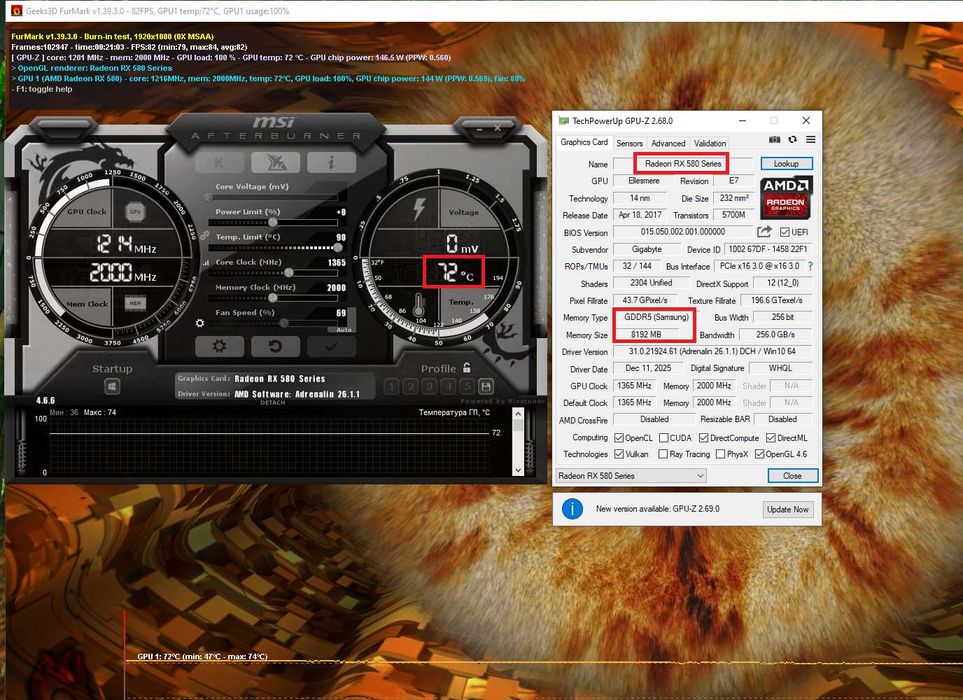Image resolution: width=963 pixels, height=700 pixels.
Task: Click the Lookup button in GPU-Z
Action: click(x=786, y=163)
